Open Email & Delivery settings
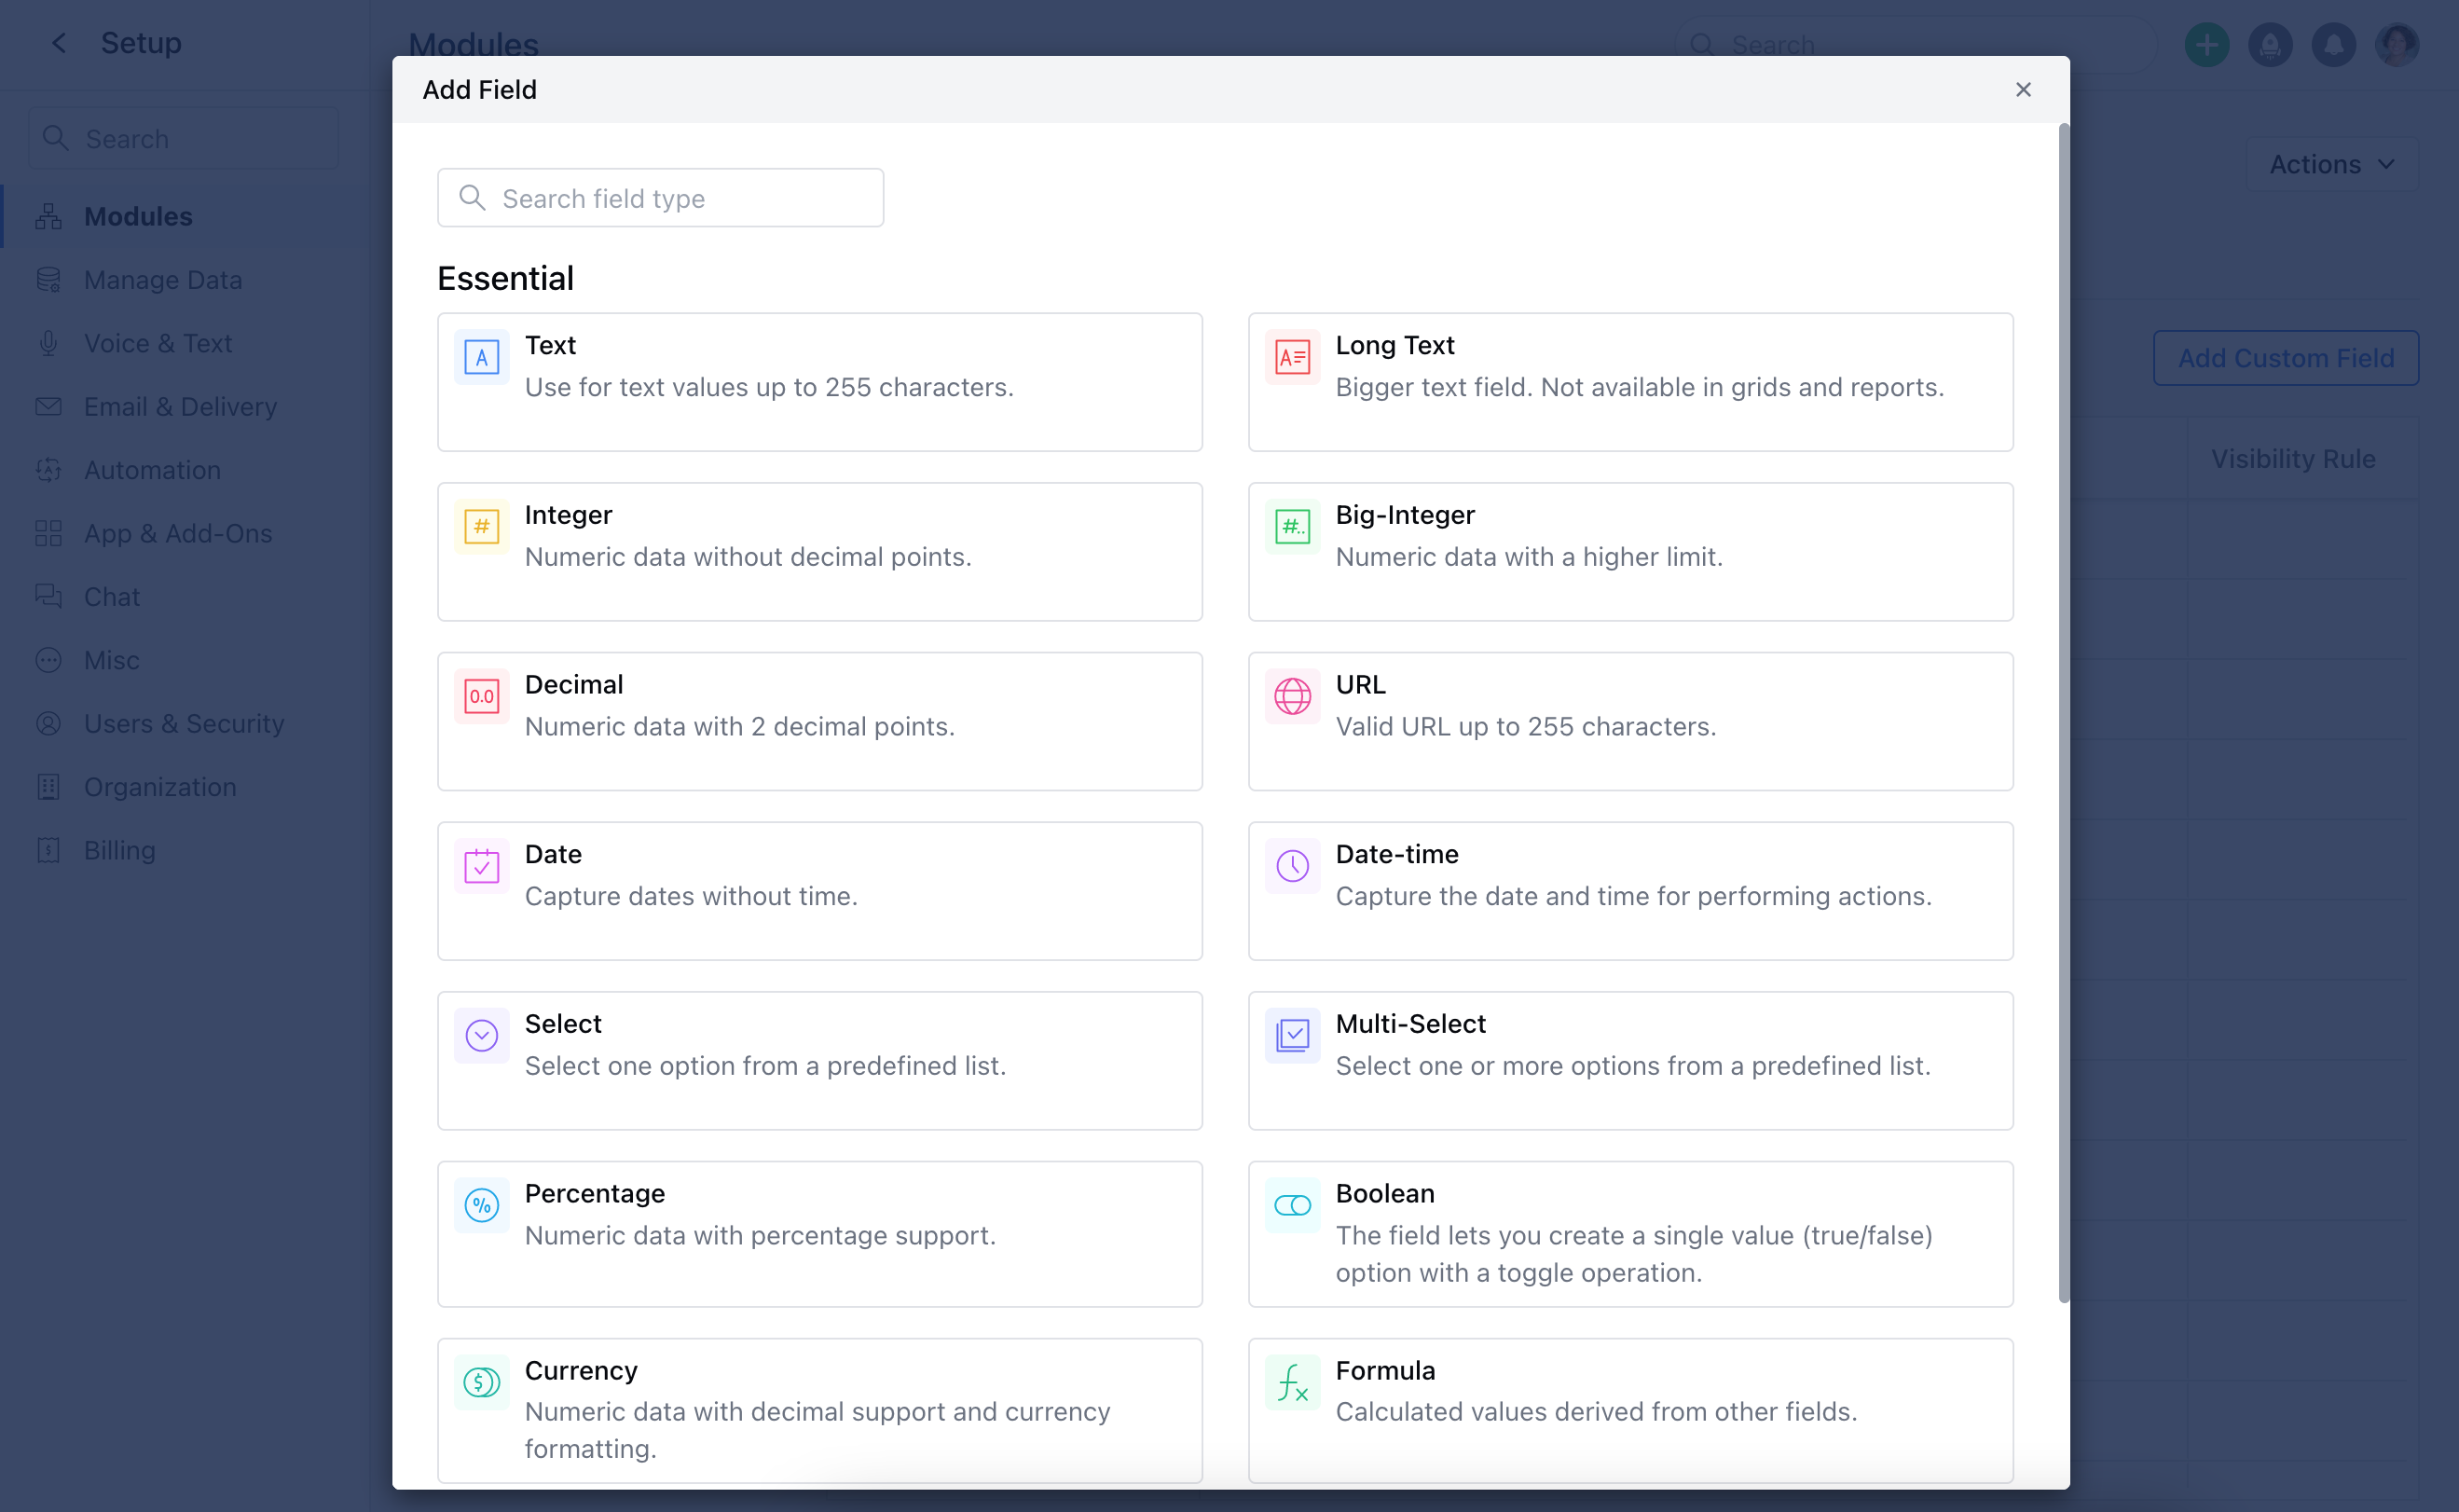 (x=180, y=406)
